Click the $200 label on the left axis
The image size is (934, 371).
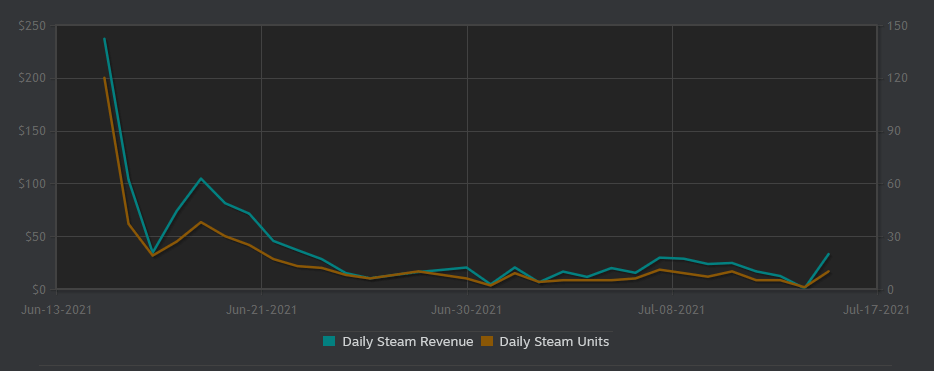(x=34, y=79)
